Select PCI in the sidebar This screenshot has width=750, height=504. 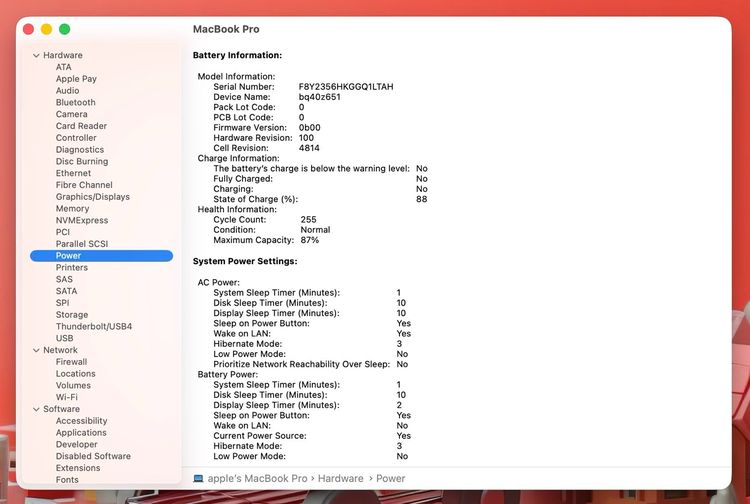[63, 232]
